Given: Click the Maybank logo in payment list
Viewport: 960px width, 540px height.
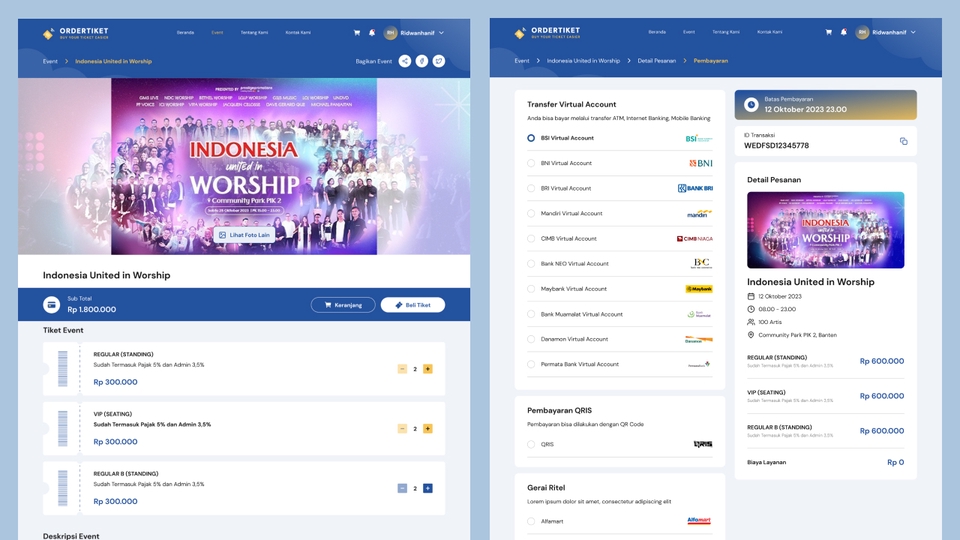Looking at the screenshot, I should coord(699,289).
